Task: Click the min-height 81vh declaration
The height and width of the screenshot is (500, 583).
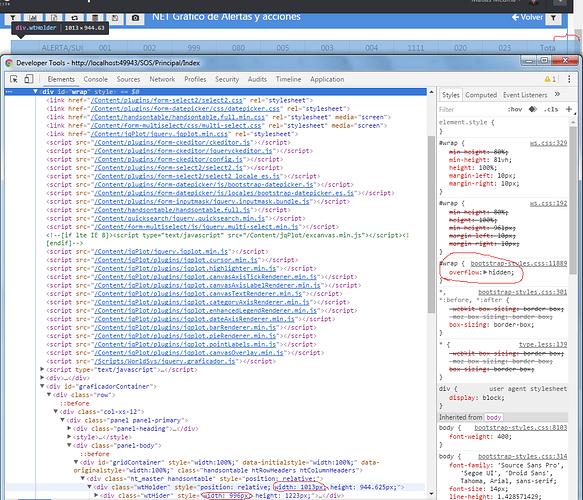Action: click(x=480, y=160)
